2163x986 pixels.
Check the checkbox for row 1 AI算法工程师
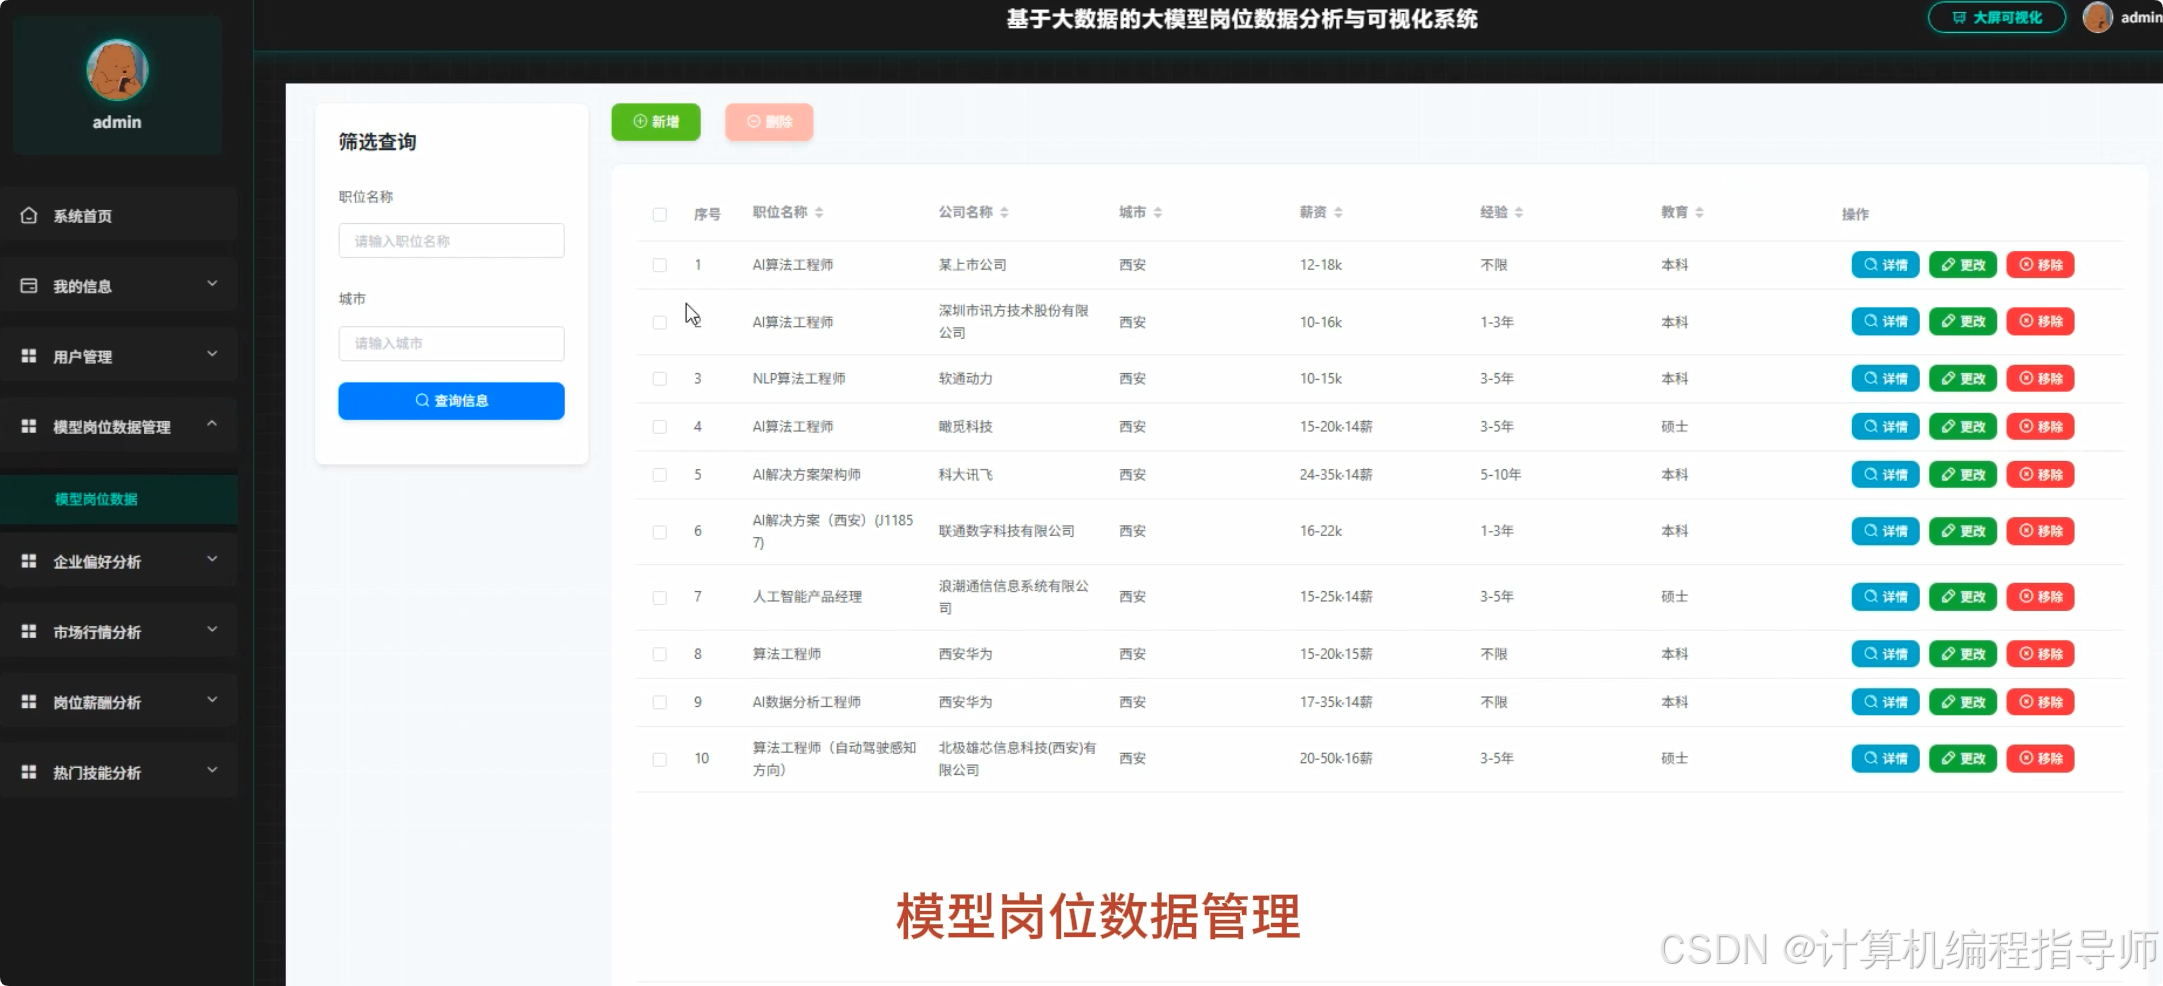click(x=660, y=265)
